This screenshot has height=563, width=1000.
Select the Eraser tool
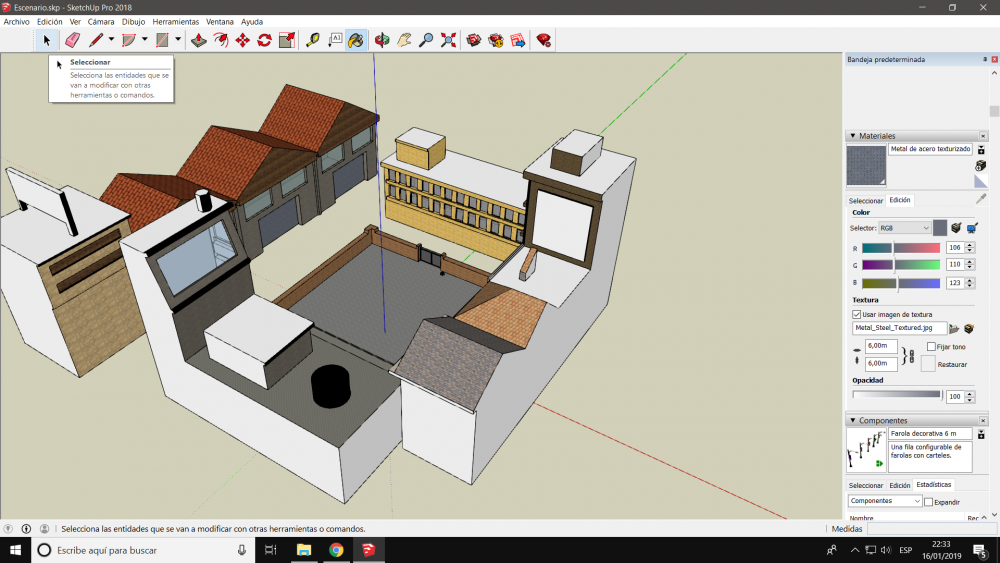tap(72, 40)
